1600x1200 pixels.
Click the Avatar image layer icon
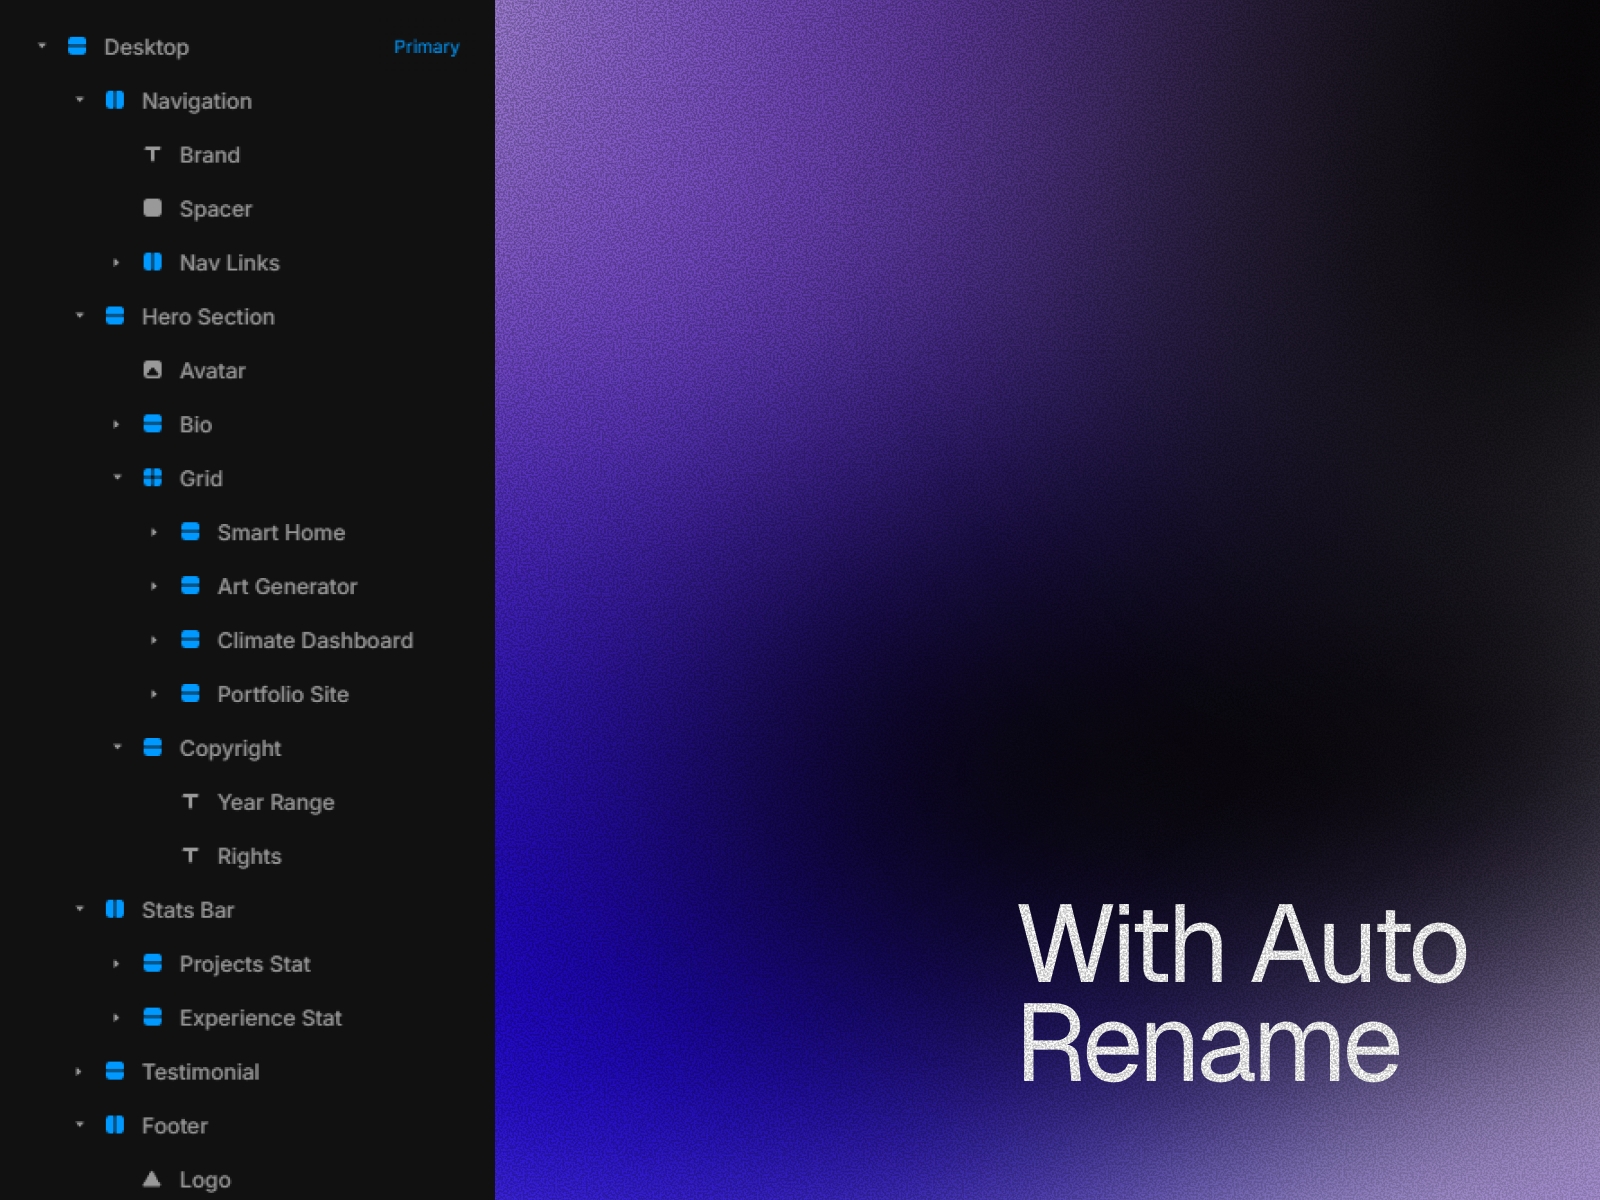click(153, 370)
